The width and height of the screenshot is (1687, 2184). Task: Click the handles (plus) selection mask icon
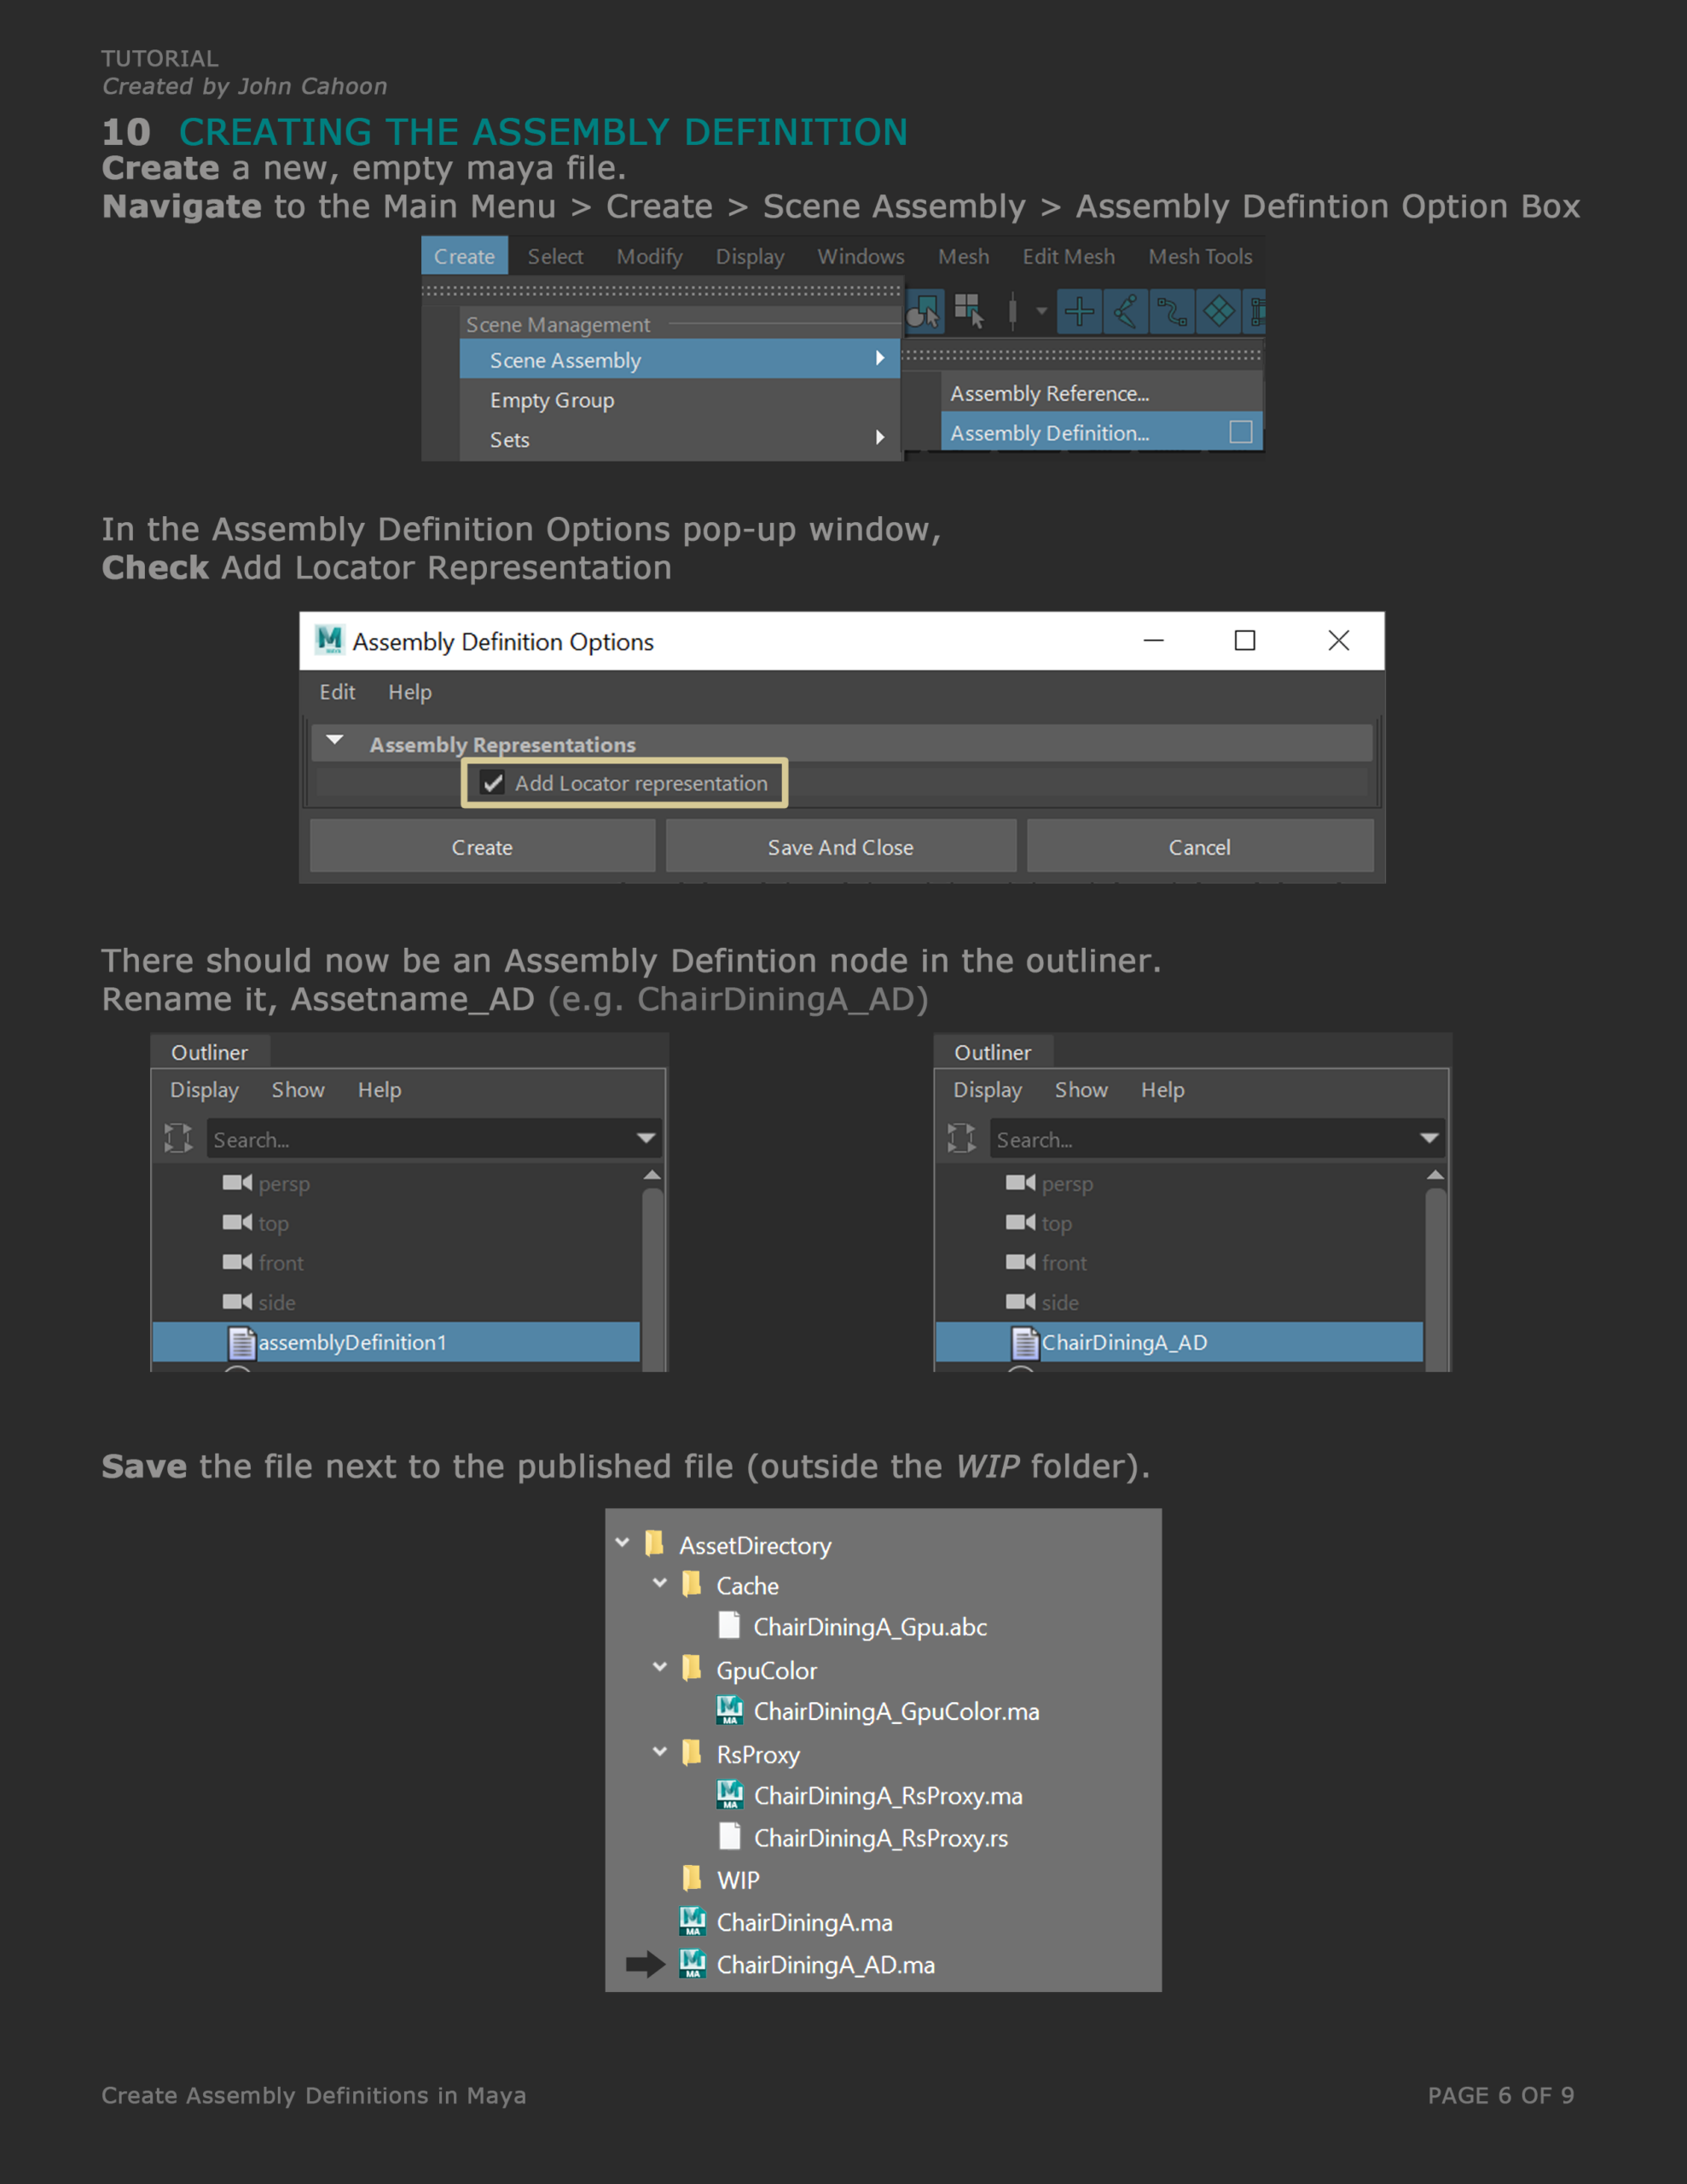point(1079,312)
